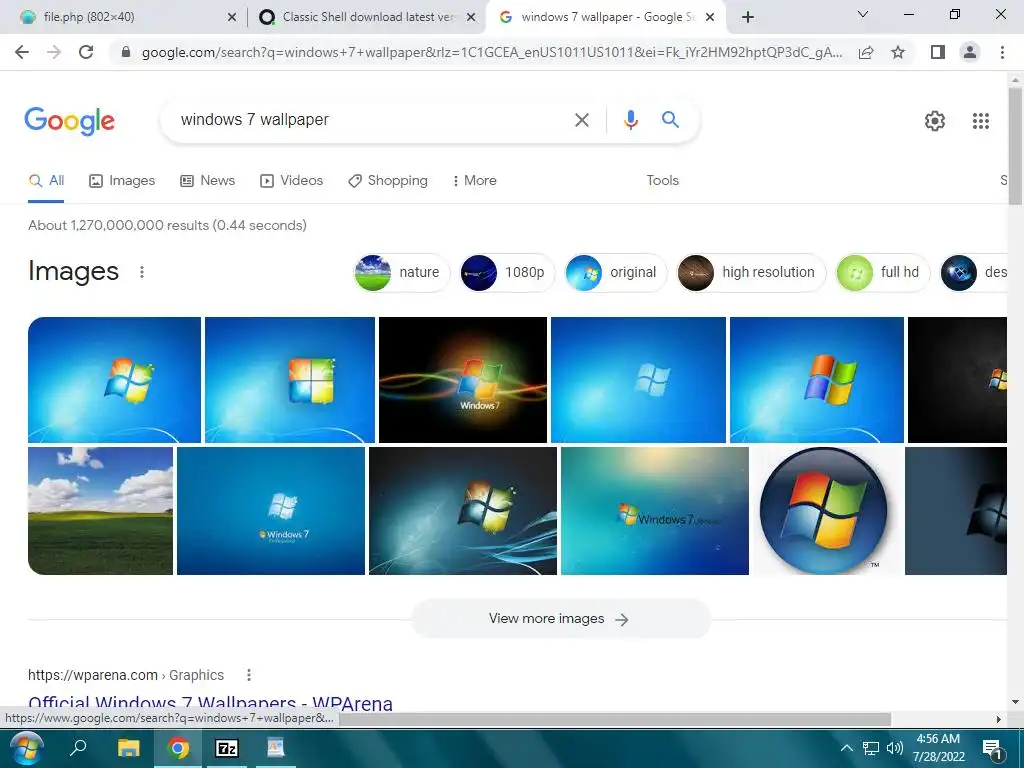Image resolution: width=1024 pixels, height=768 pixels.
Task: Start voice search with the microphone icon
Action: [630, 120]
